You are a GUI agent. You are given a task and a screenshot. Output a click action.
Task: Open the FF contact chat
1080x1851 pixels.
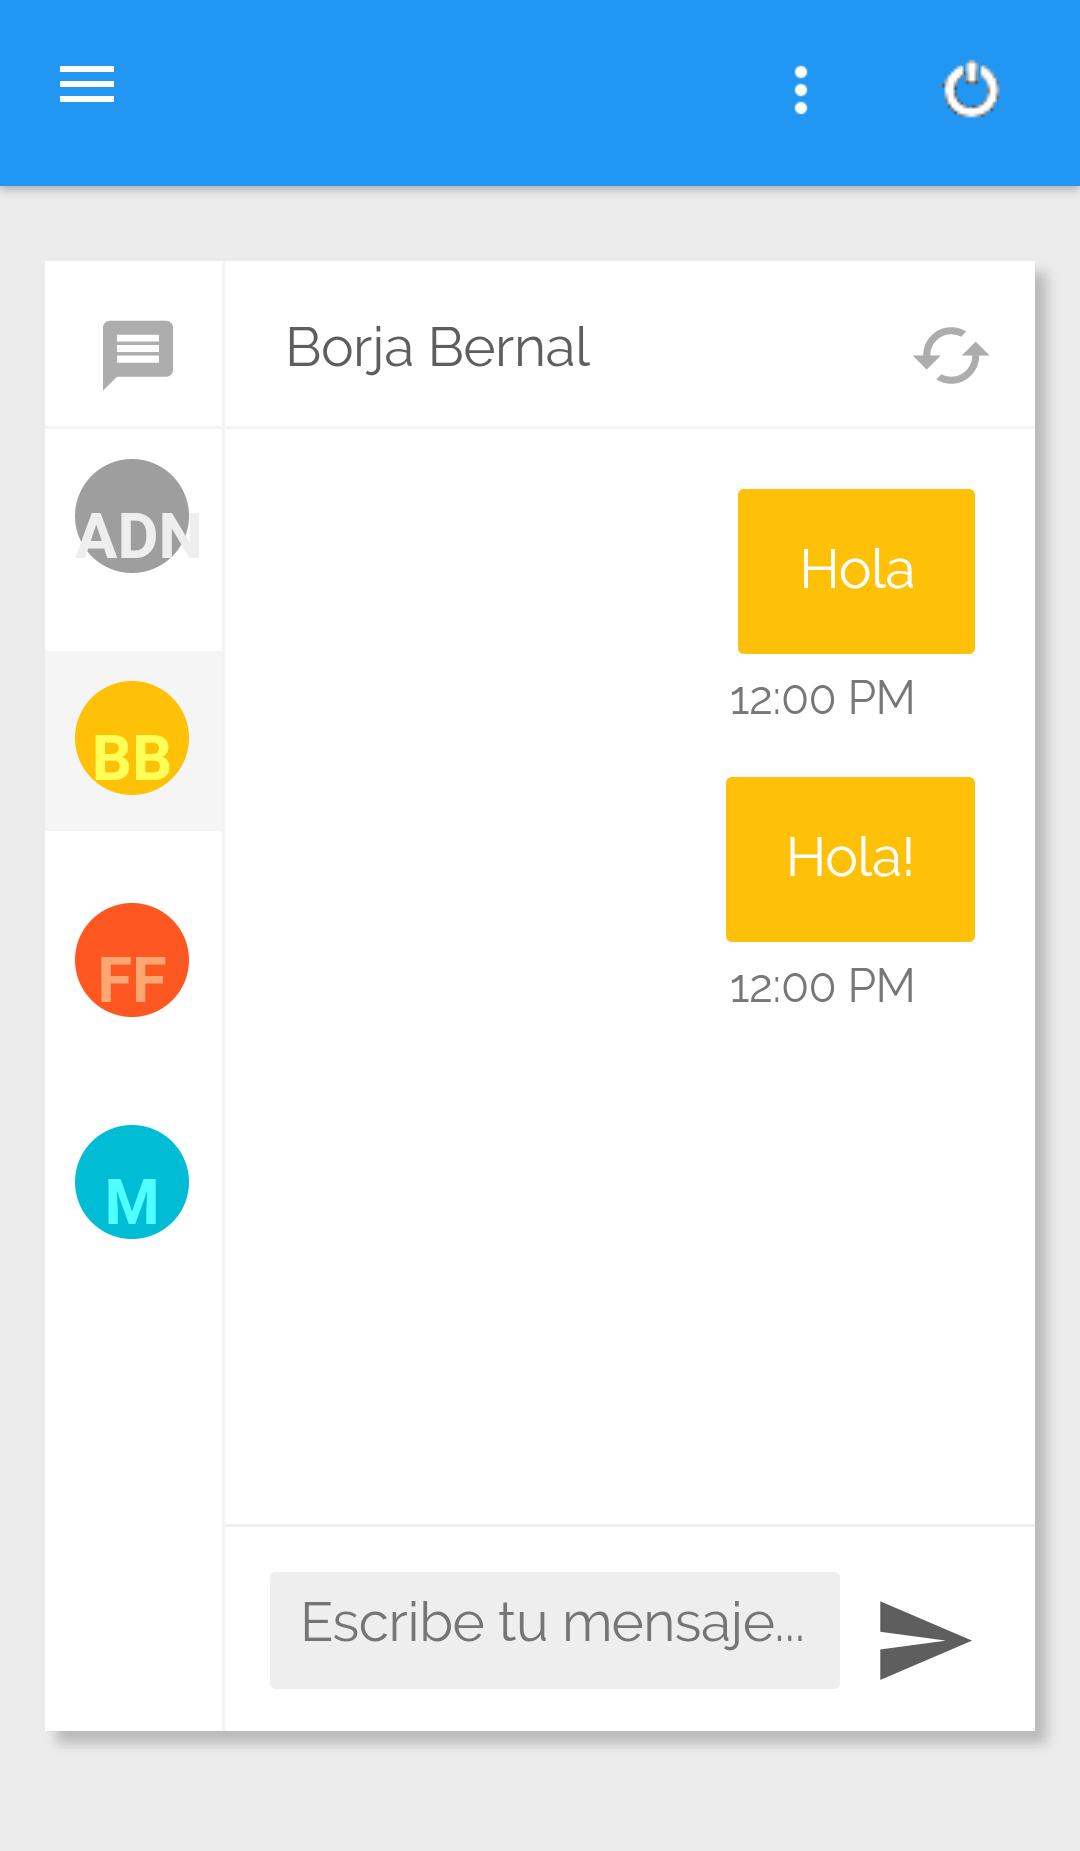click(x=132, y=960)
